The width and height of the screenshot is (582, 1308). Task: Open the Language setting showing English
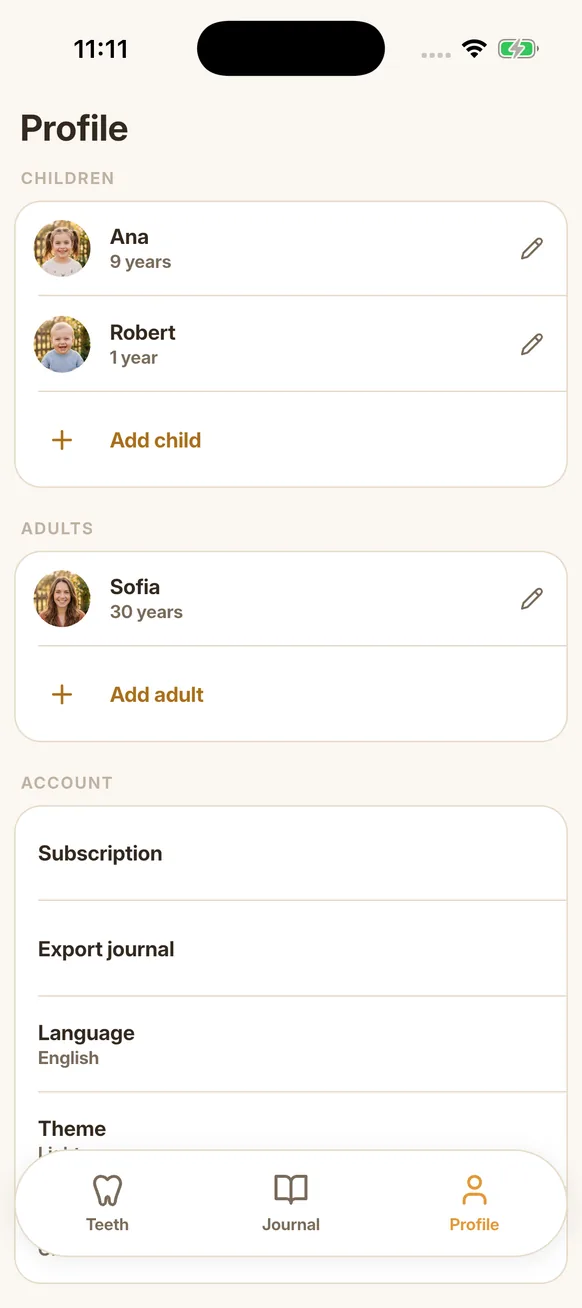pos(291,1044)
